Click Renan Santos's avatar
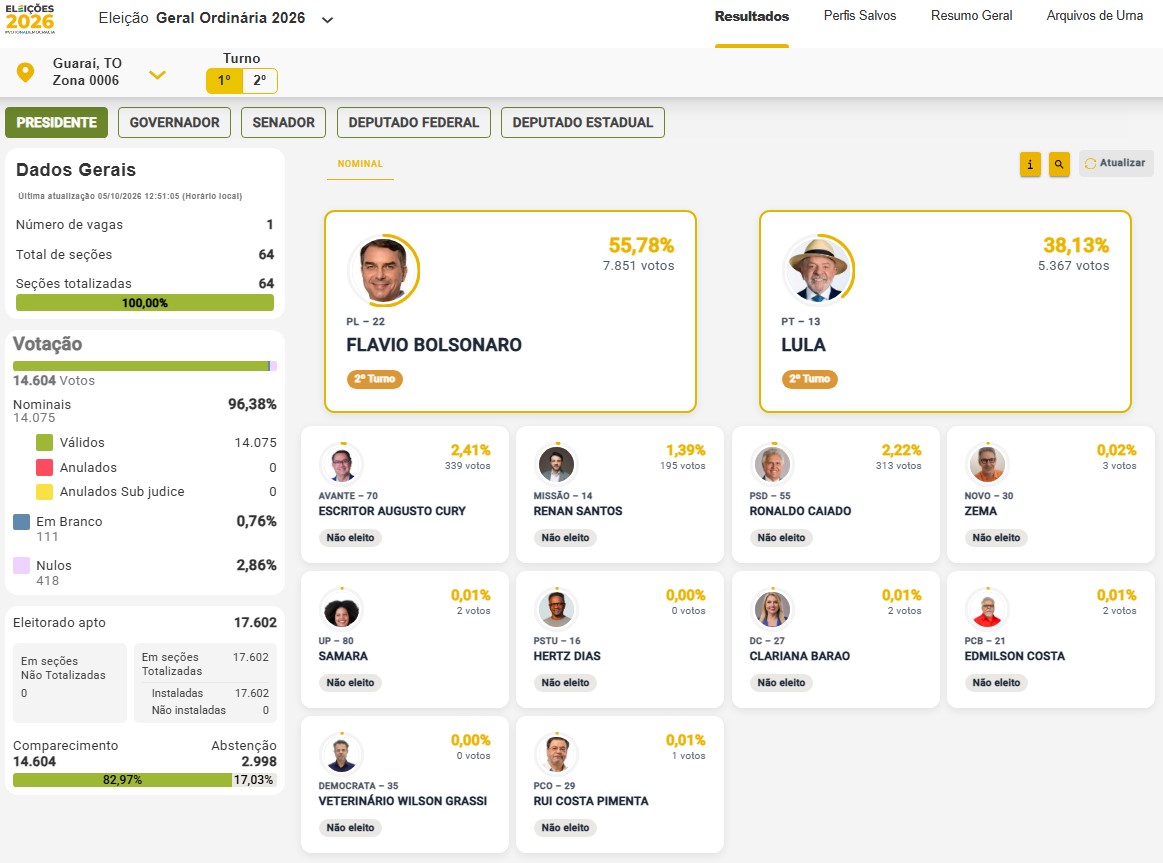 click(x=556, y=465)
